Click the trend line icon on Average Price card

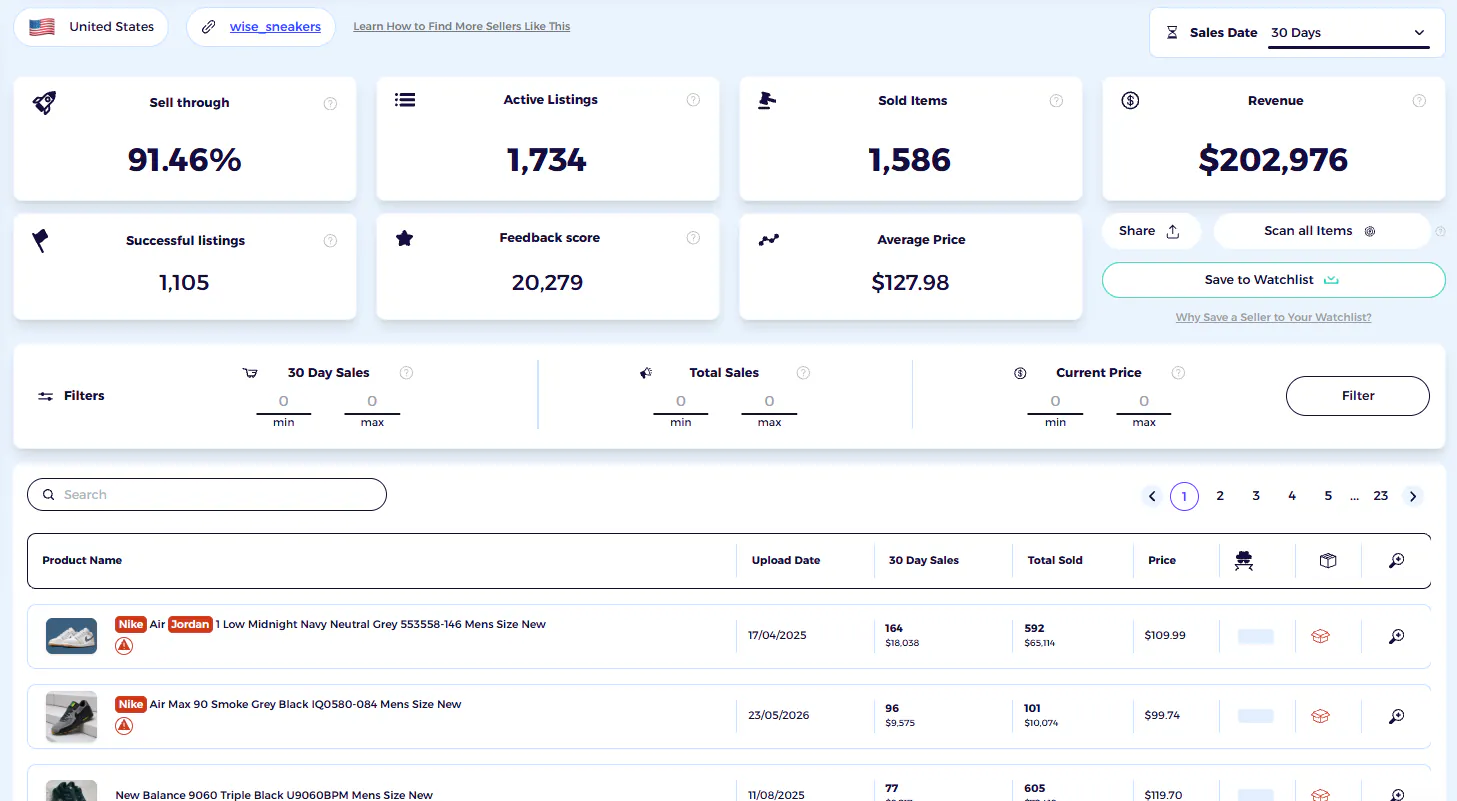(768, 240)
